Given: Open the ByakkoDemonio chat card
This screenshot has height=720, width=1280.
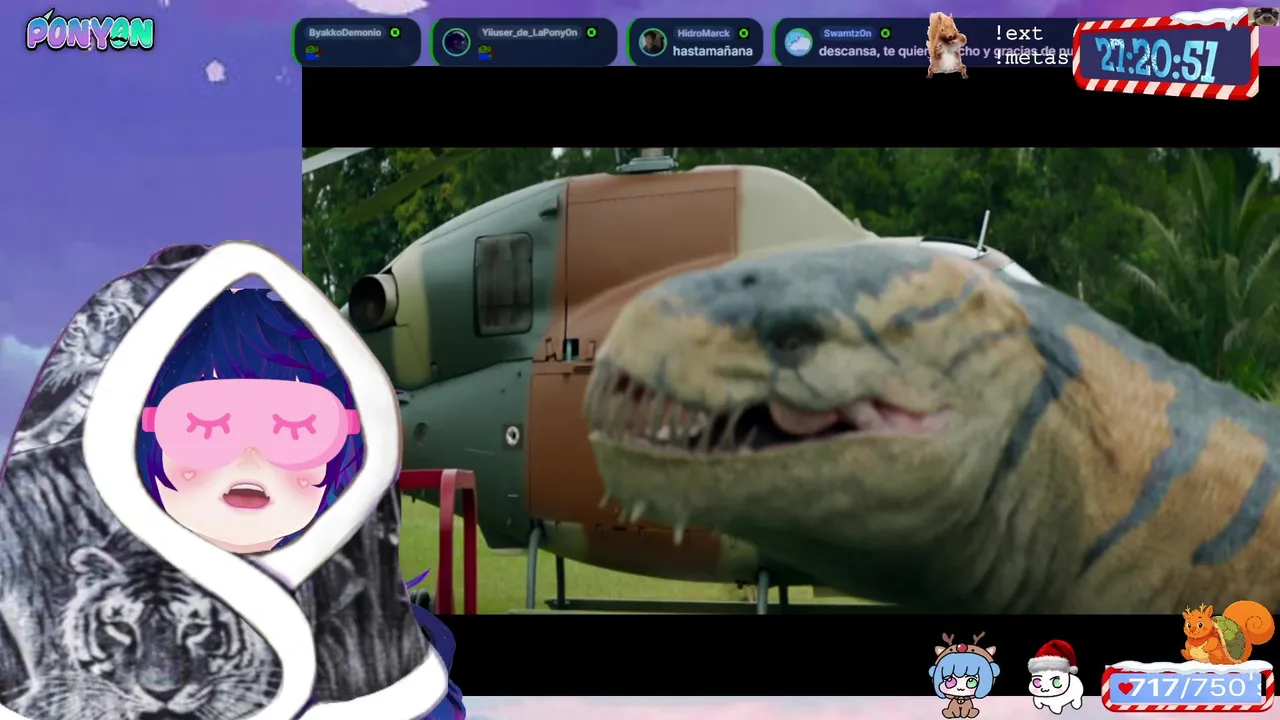Looking at the screenshot, I should pos(357,42).
